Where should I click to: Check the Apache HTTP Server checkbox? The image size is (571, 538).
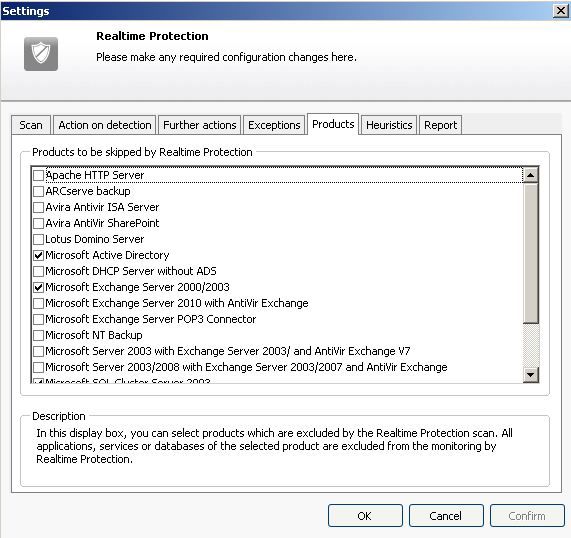pyautogui.click(x=38, y=175)
